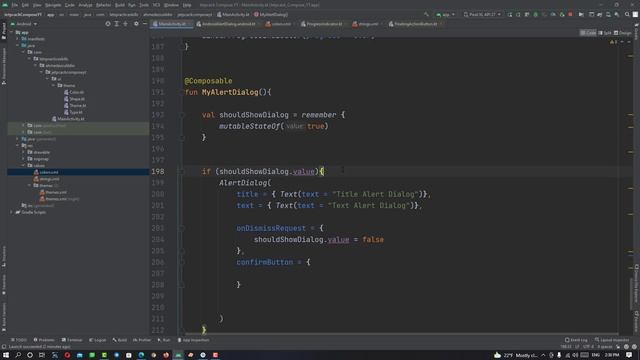Open the VCS menu
Viewport: 640px width, 360px height.
point(156,5)
